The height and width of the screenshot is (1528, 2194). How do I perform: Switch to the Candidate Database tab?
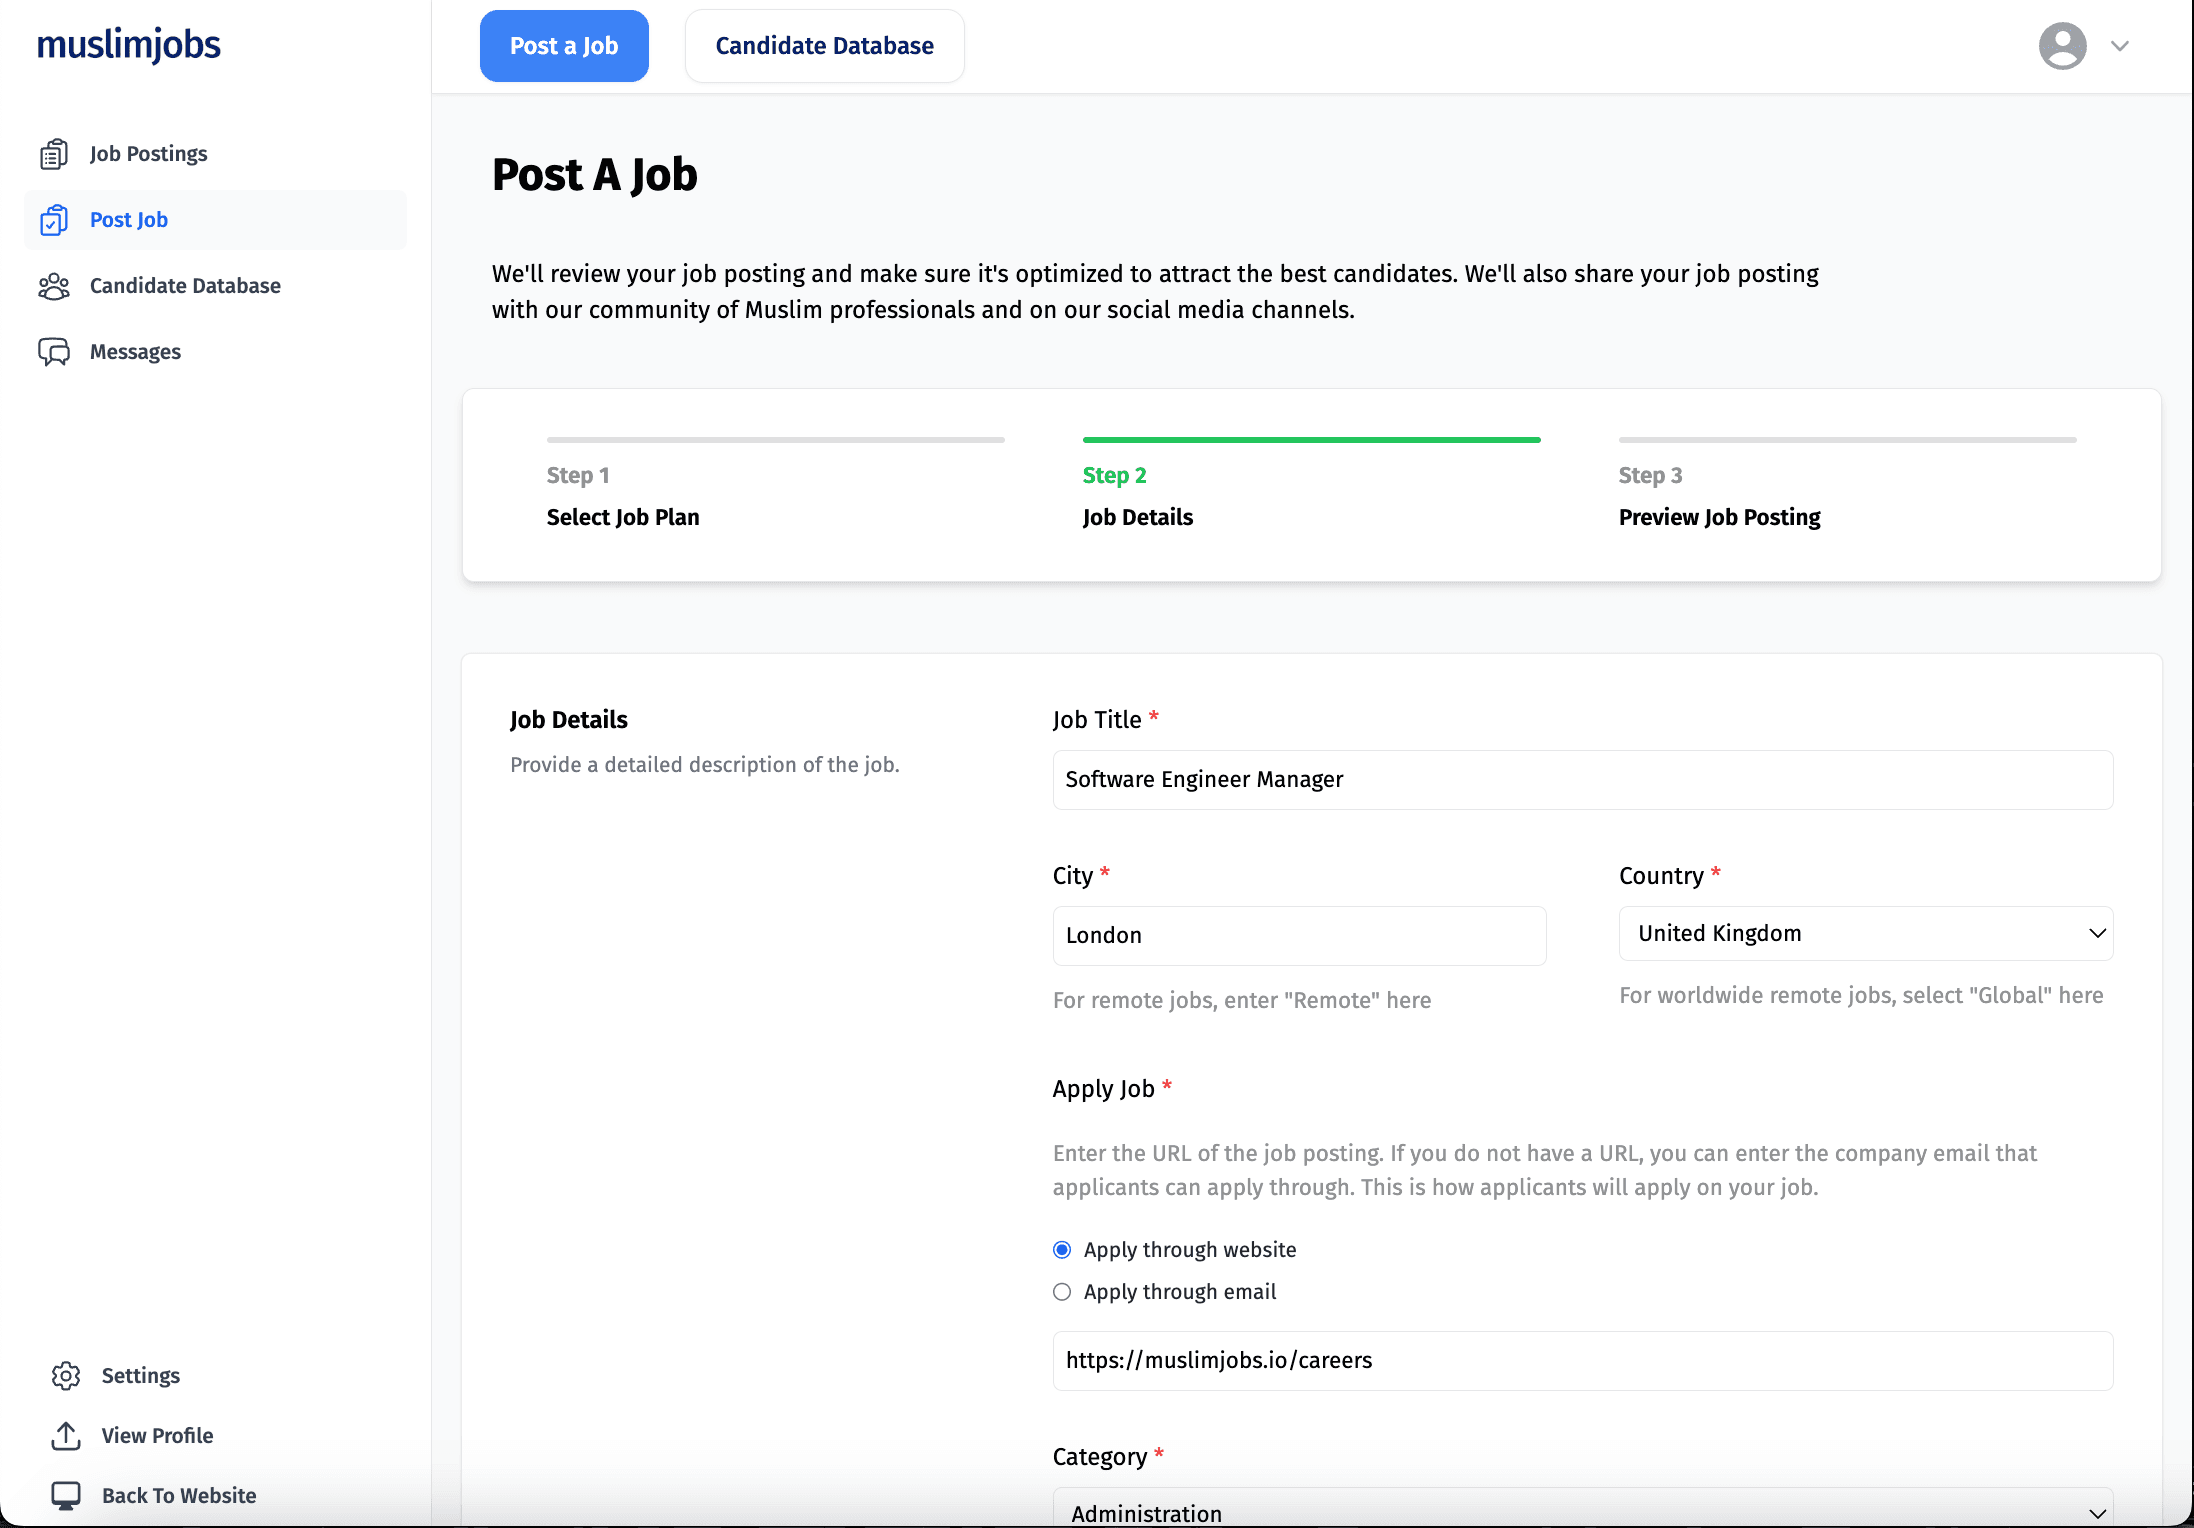(822, 45)
